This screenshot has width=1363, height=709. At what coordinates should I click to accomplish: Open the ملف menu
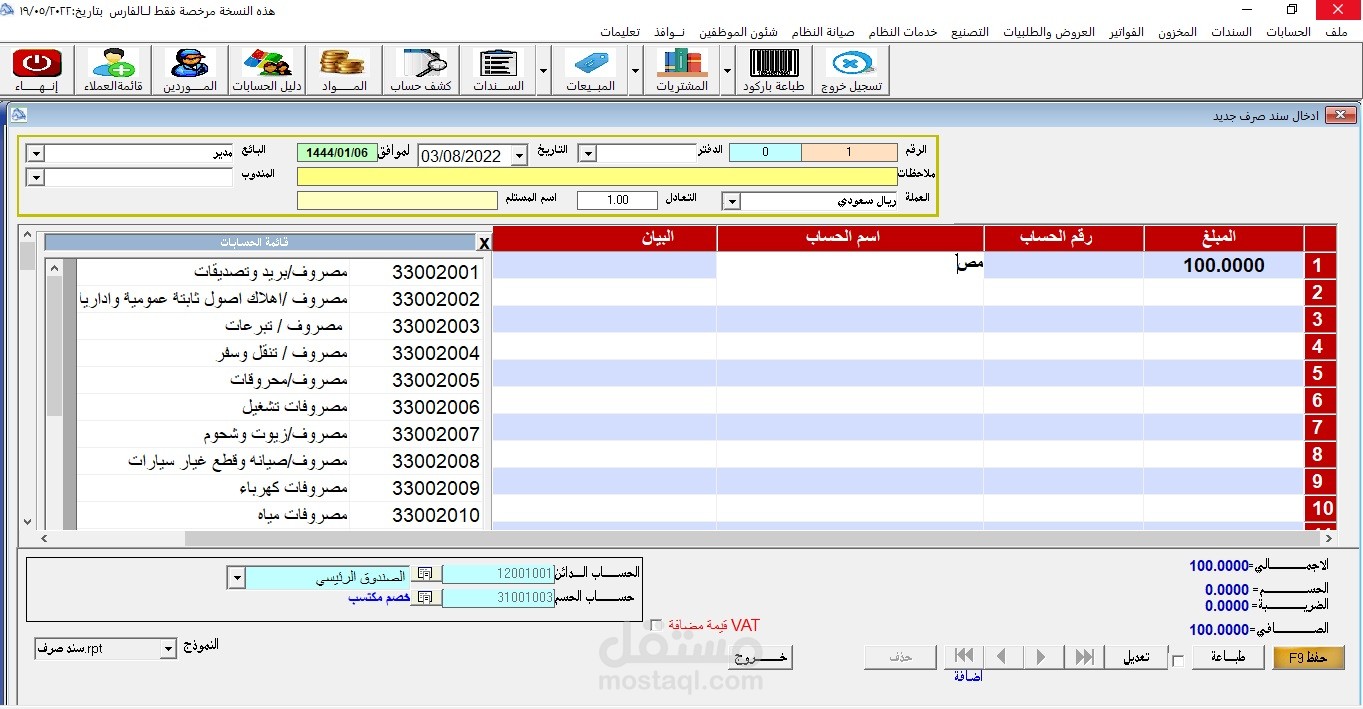click(x=1336, y=32)
